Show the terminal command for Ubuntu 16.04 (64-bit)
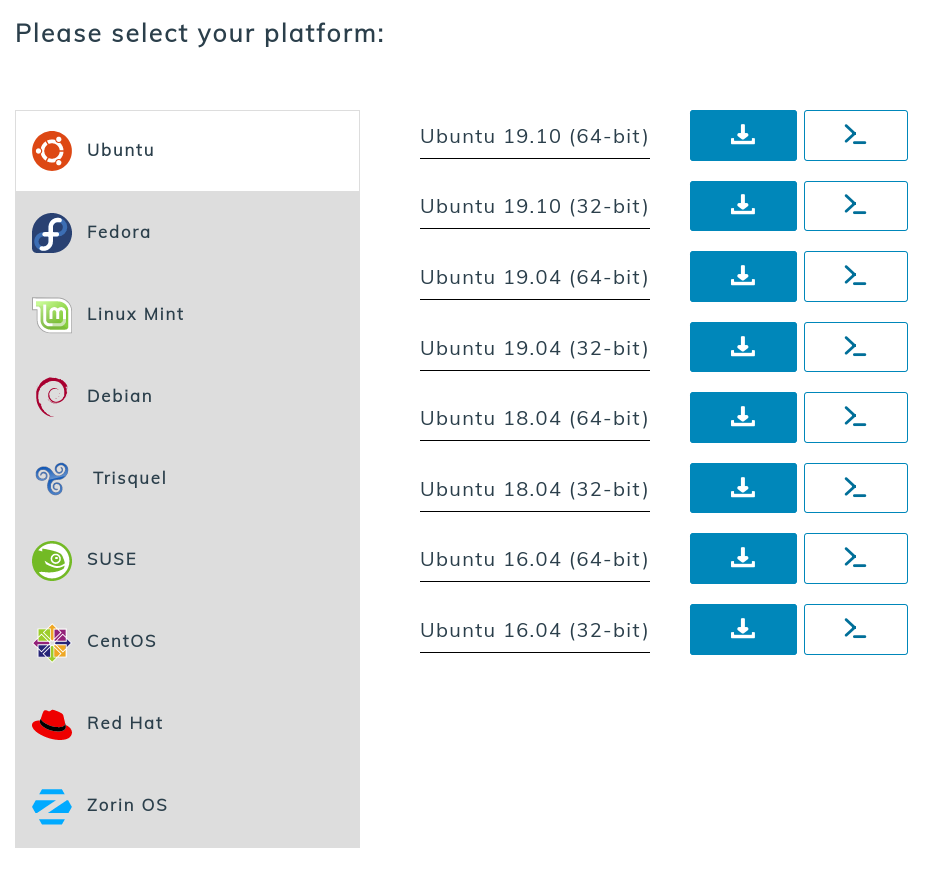 pyautogui.click(x=856, y=559)
